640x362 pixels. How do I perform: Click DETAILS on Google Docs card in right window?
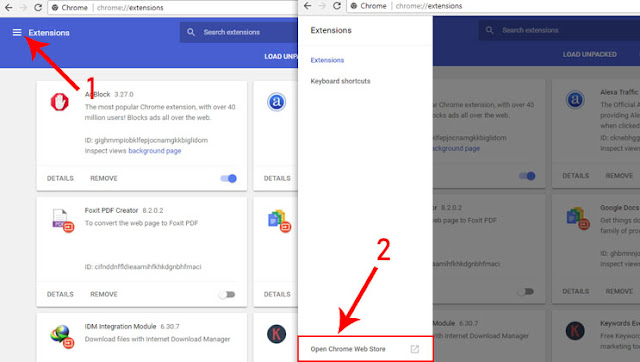point(576,291)
